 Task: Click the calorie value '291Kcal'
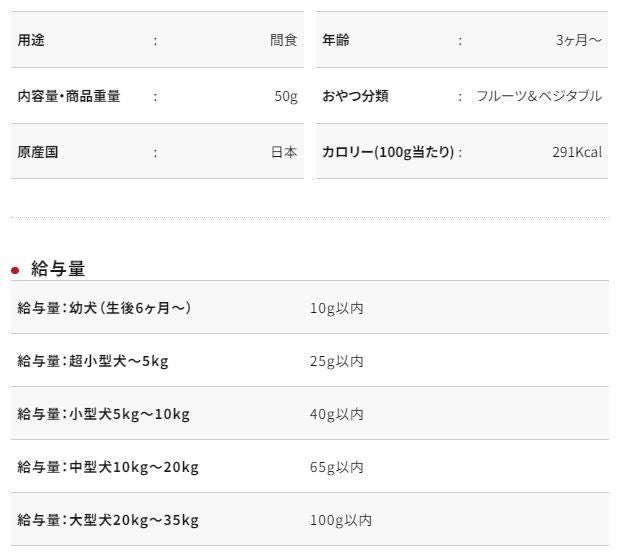(x=577, y=152)
